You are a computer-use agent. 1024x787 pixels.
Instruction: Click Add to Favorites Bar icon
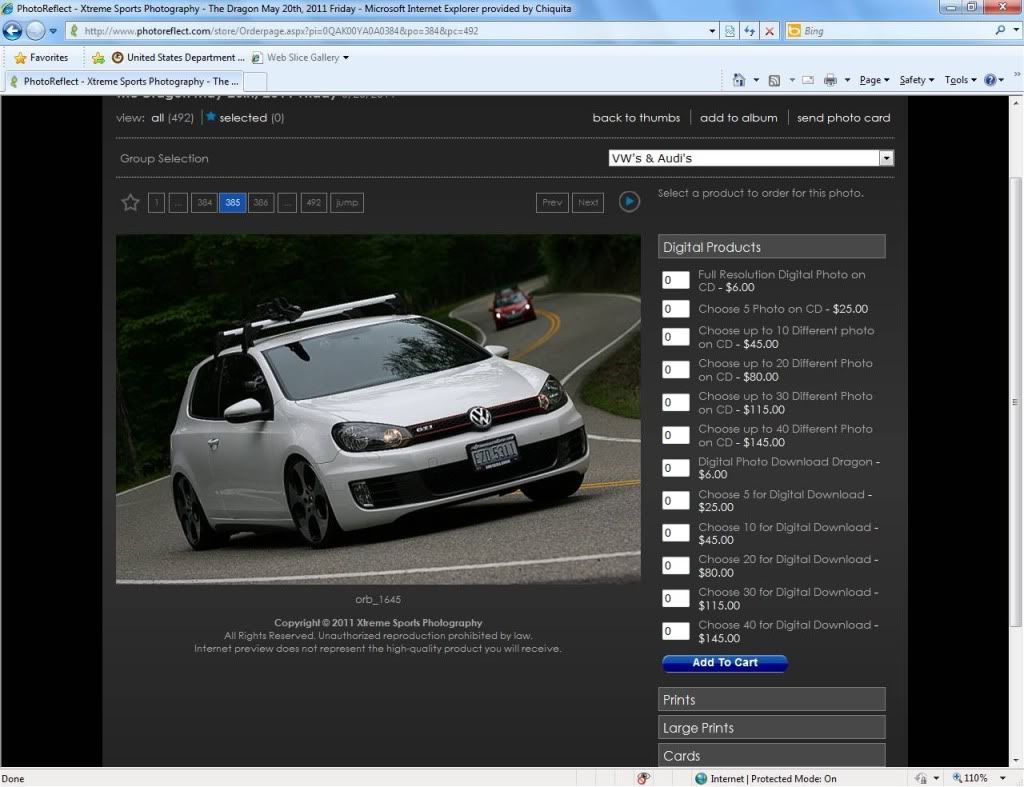pyautogui.click(x=98, y=57)
